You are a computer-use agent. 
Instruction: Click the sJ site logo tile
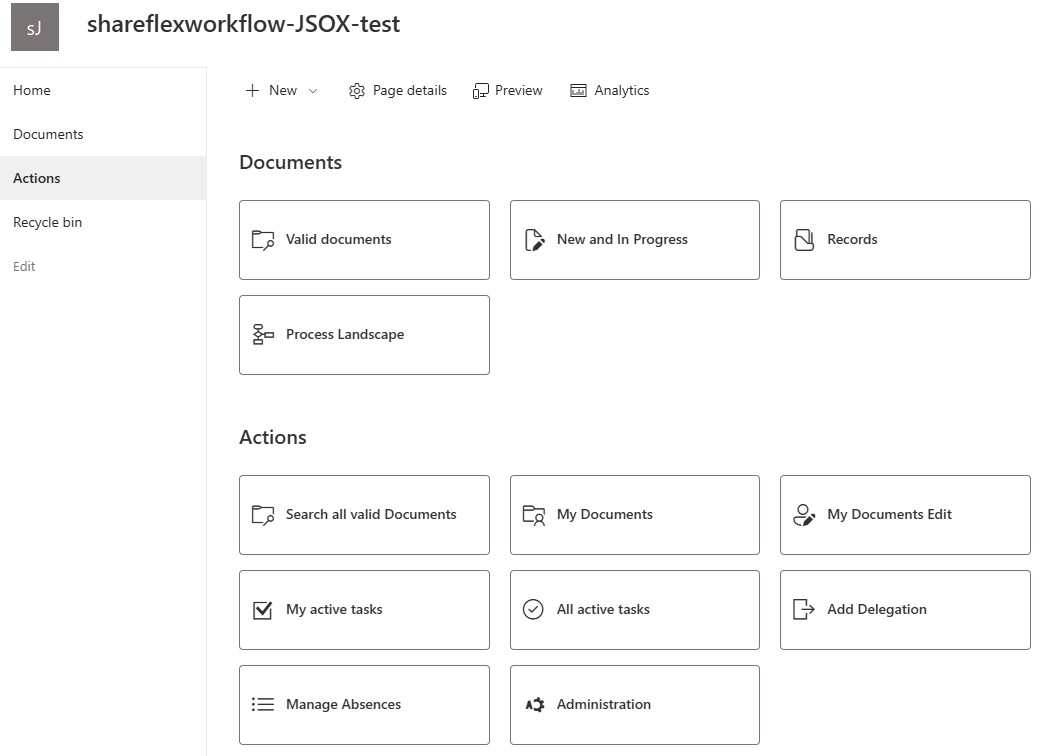(35, 27)
